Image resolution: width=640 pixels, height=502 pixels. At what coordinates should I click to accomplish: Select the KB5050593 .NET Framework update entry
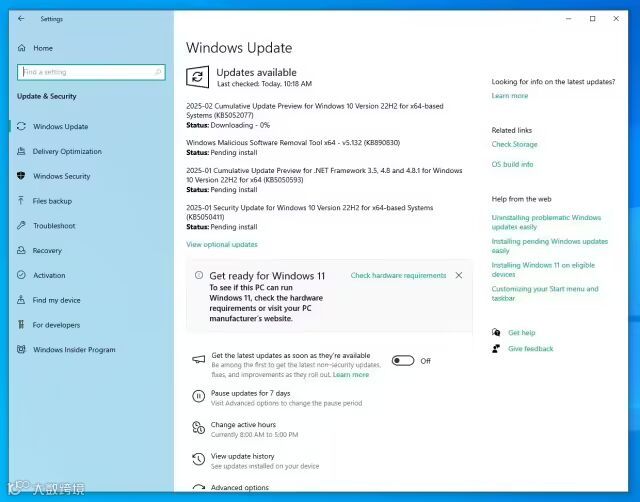pos(324,175)
